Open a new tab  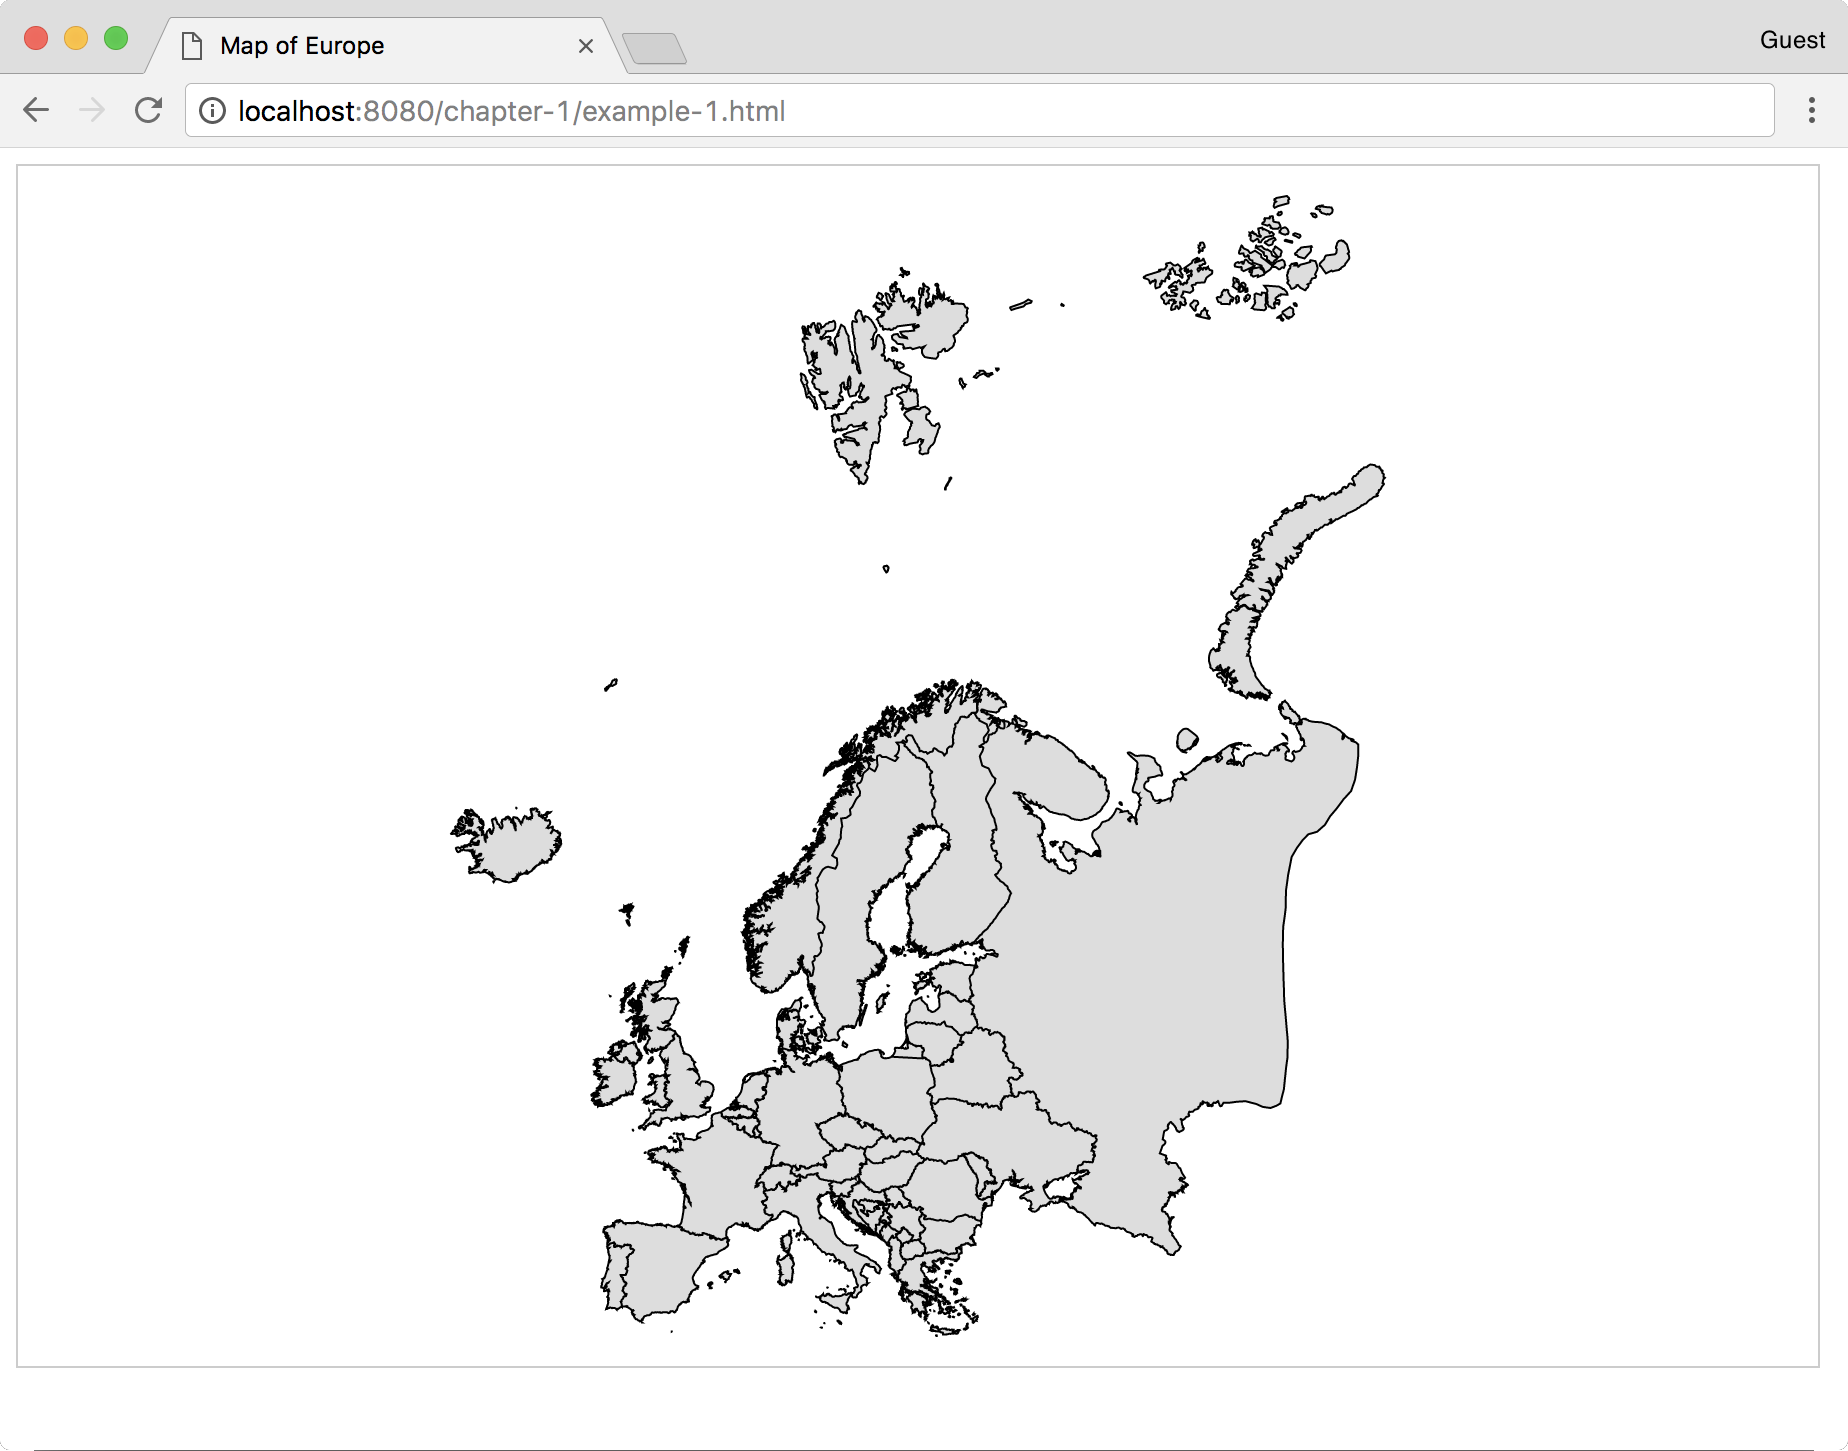click(654, 48)
